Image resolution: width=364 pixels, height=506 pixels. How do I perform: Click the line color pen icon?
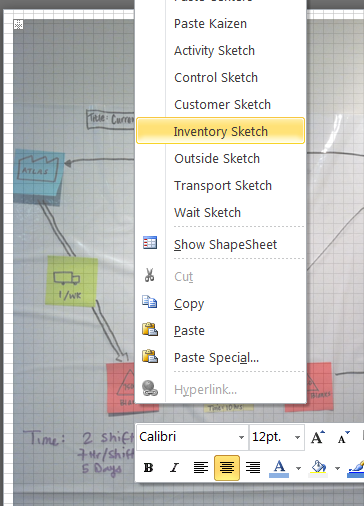click(x=356, y=468)
